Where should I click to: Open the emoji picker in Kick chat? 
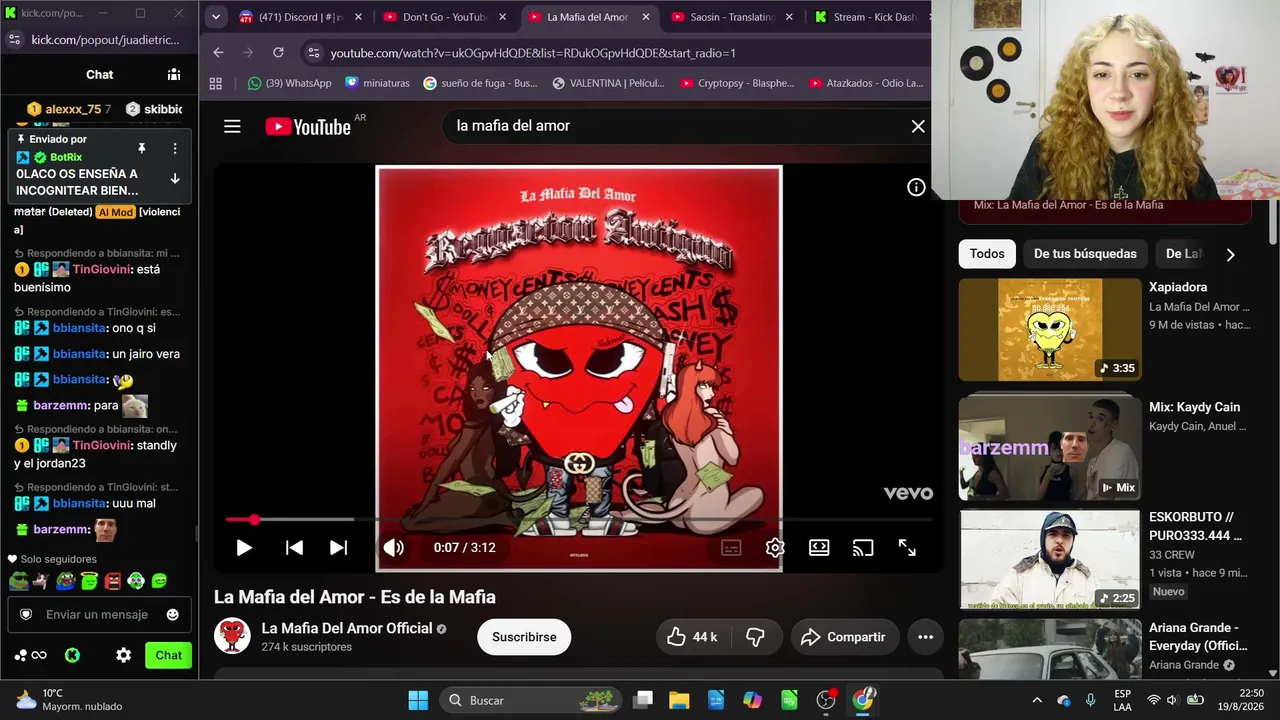pyautogui.click(x=173, y=614)
